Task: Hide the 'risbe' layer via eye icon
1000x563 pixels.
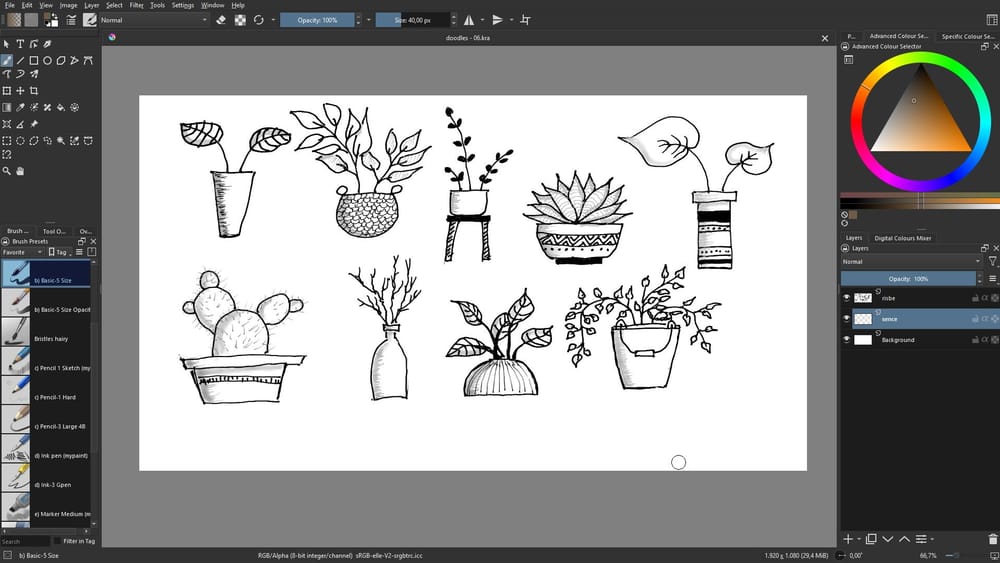Action: pyautogui.click(x=846, y=298)
